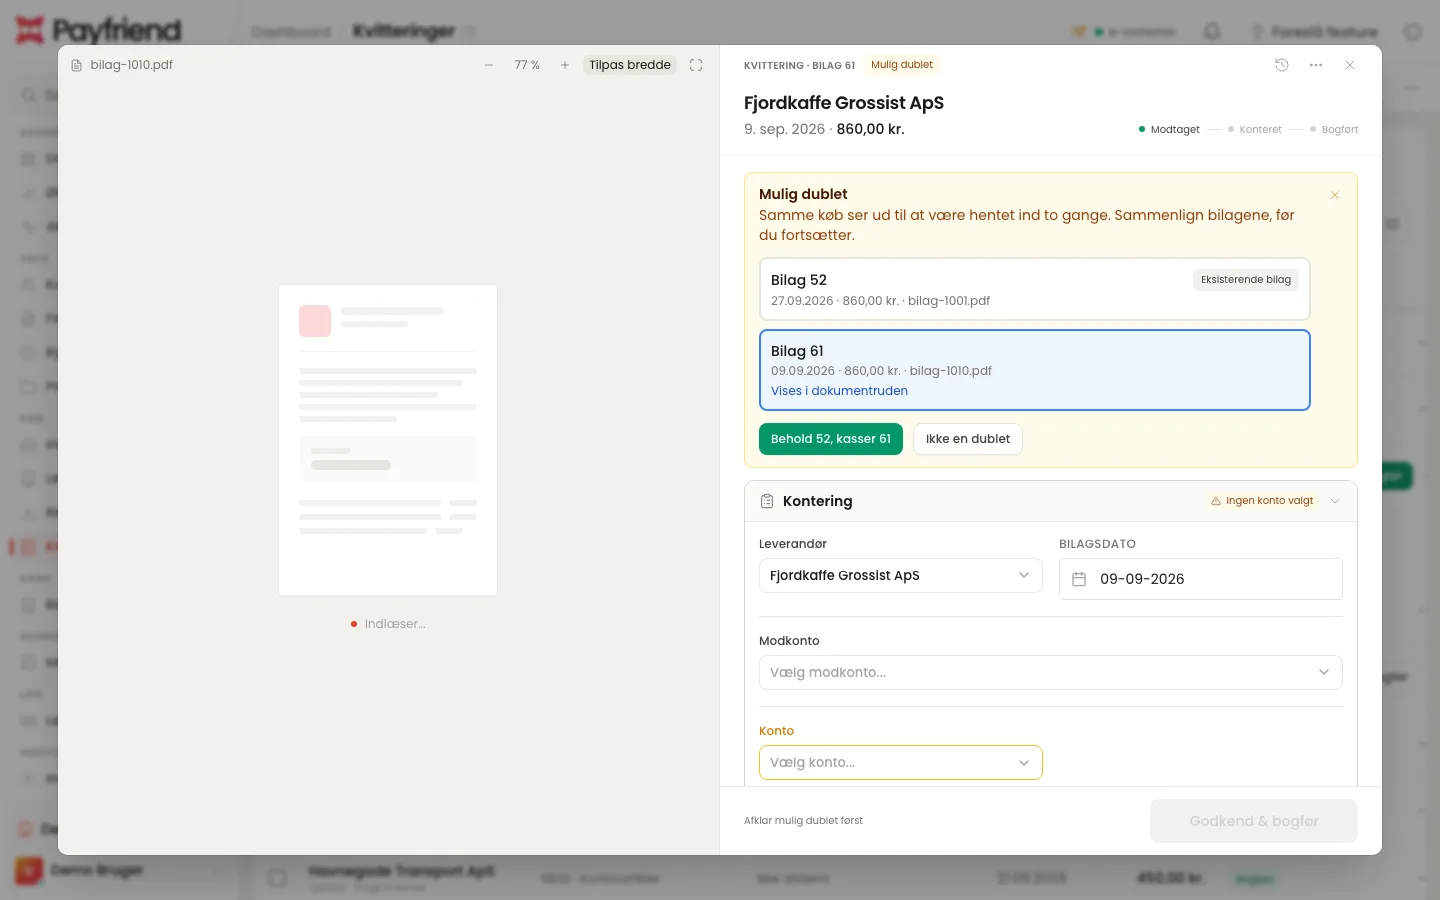1440x900 pixels.
Task: Collapse the Kontering section chevron
Action: pos(1335,501)
